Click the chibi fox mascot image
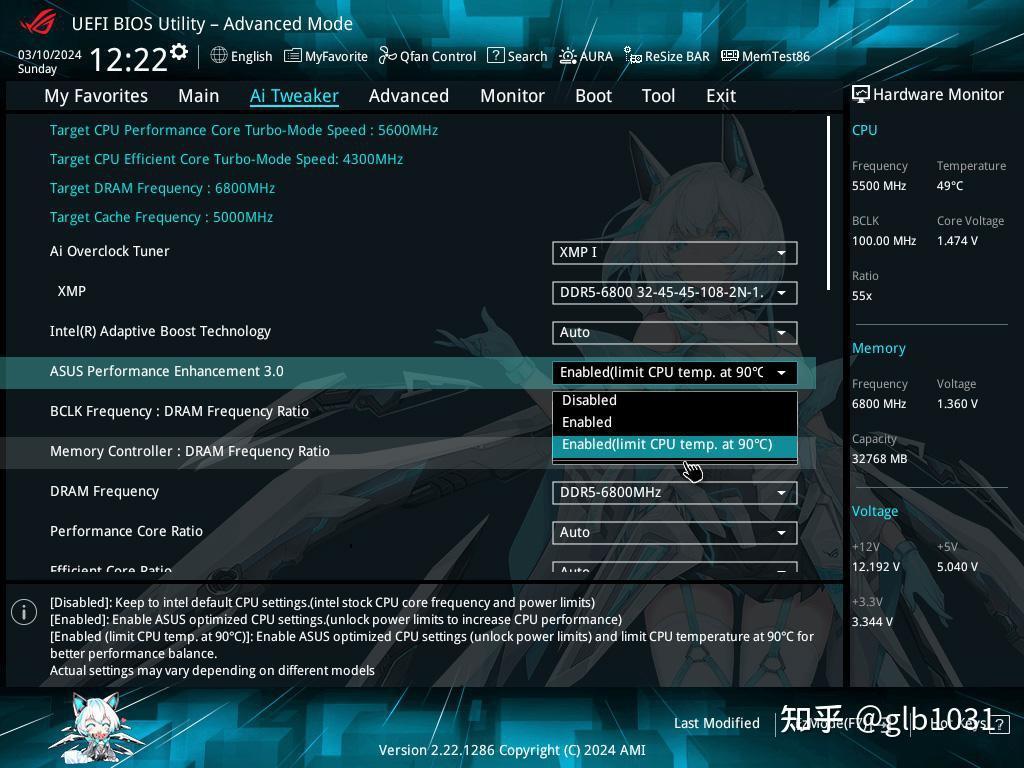The height and width of the screenshot is (768, 1024). click(95, 728)
